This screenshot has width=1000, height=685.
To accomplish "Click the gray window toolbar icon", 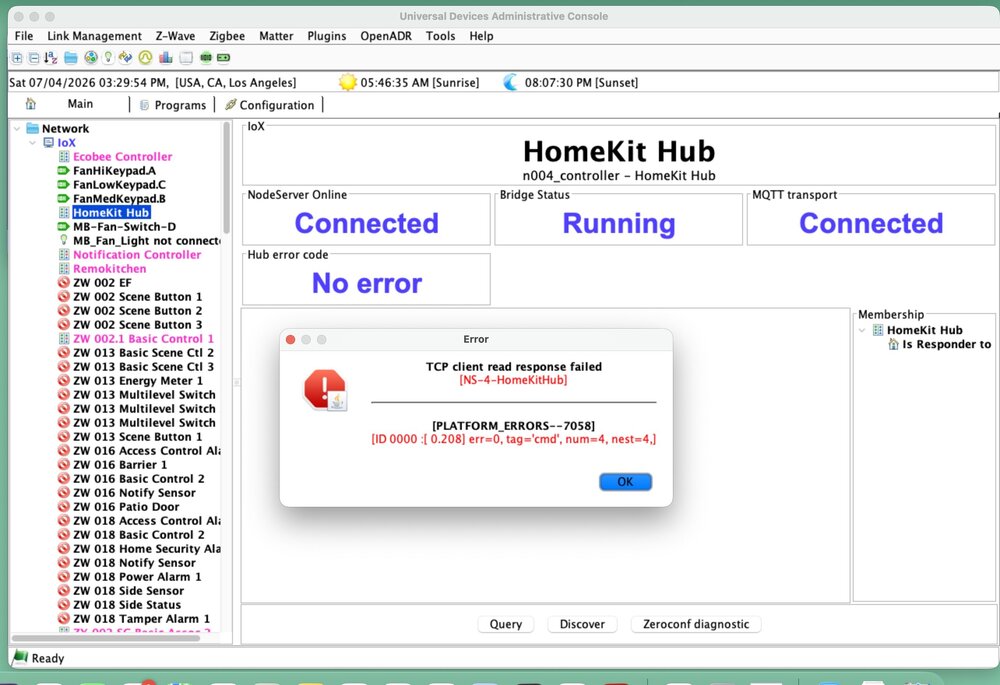I will (x=186, y=58).
